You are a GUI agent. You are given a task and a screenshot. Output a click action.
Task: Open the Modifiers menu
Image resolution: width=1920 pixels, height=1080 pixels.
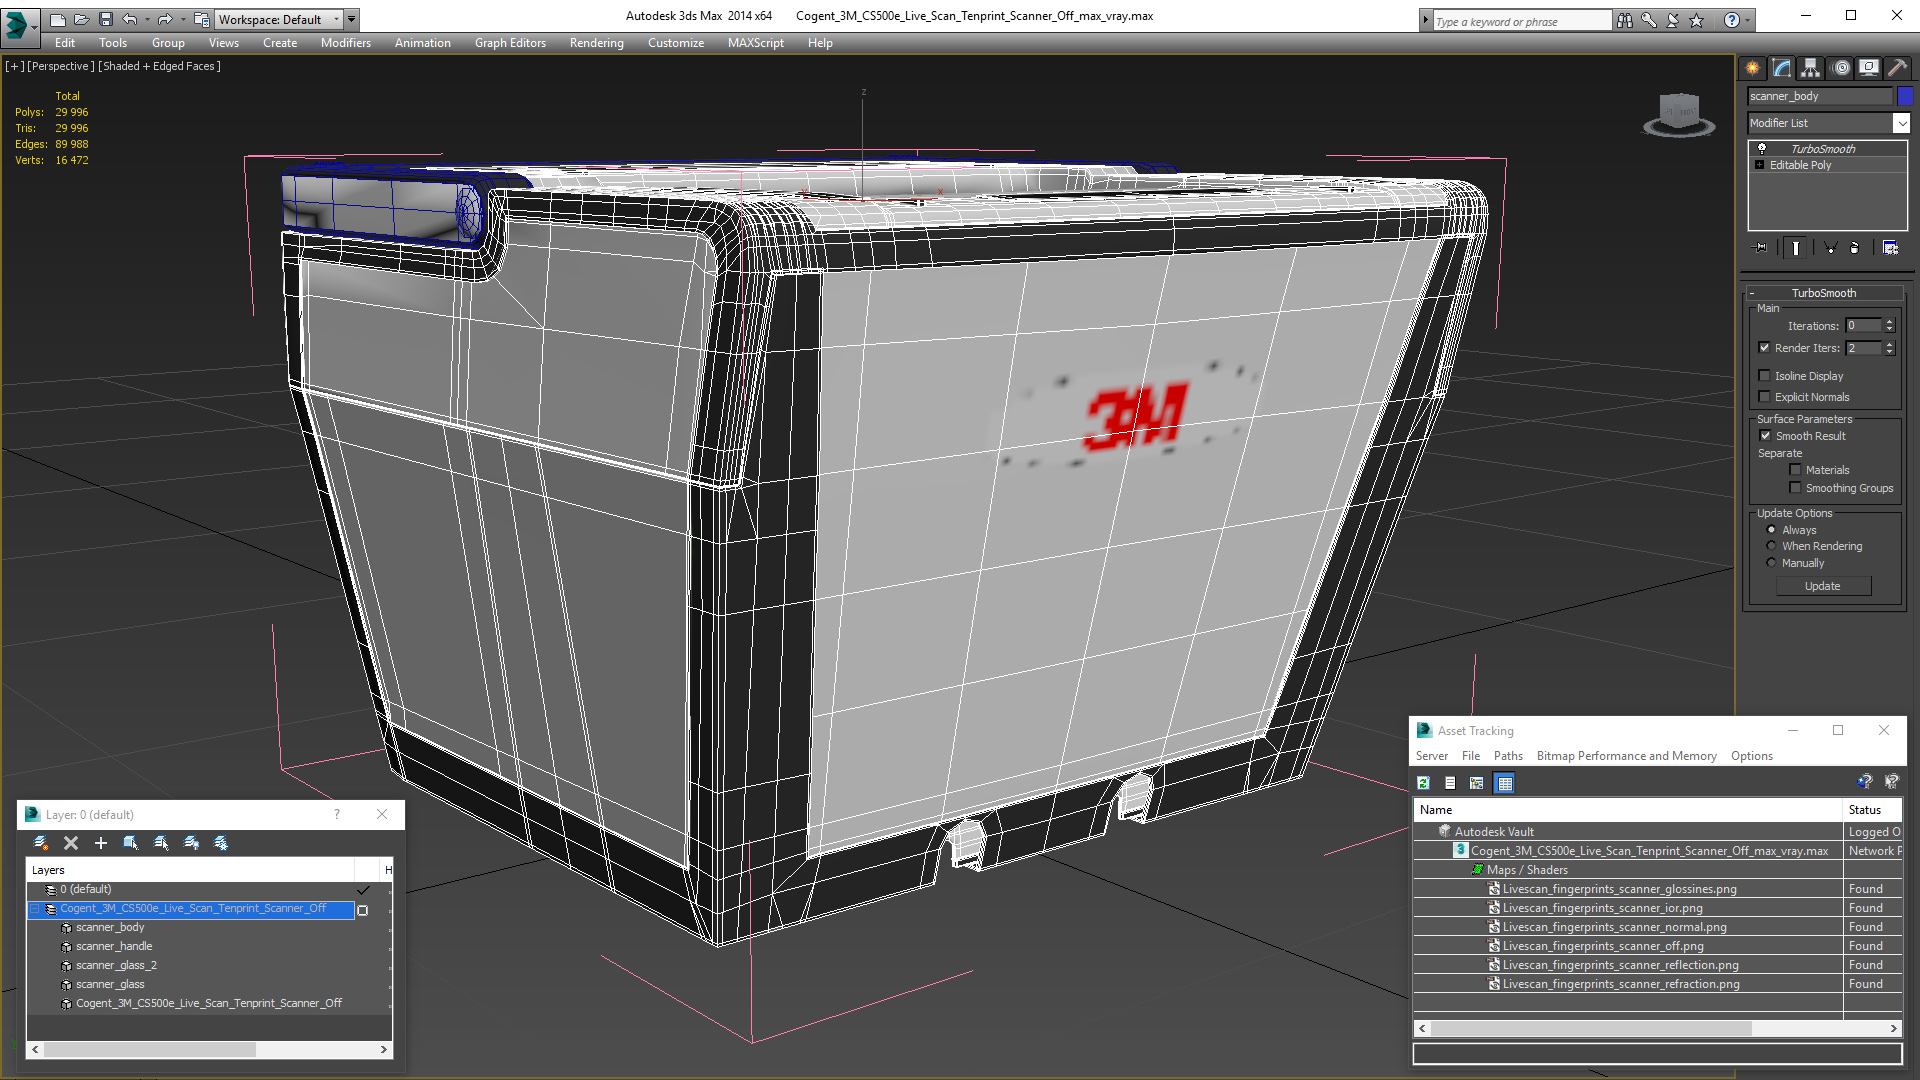345,43
